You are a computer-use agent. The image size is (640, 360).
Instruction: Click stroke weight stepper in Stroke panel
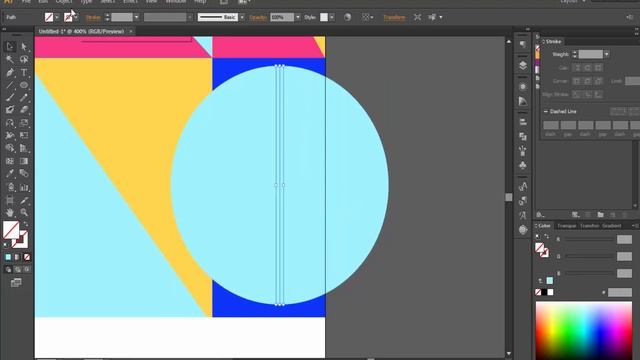[x=574, y=54]
